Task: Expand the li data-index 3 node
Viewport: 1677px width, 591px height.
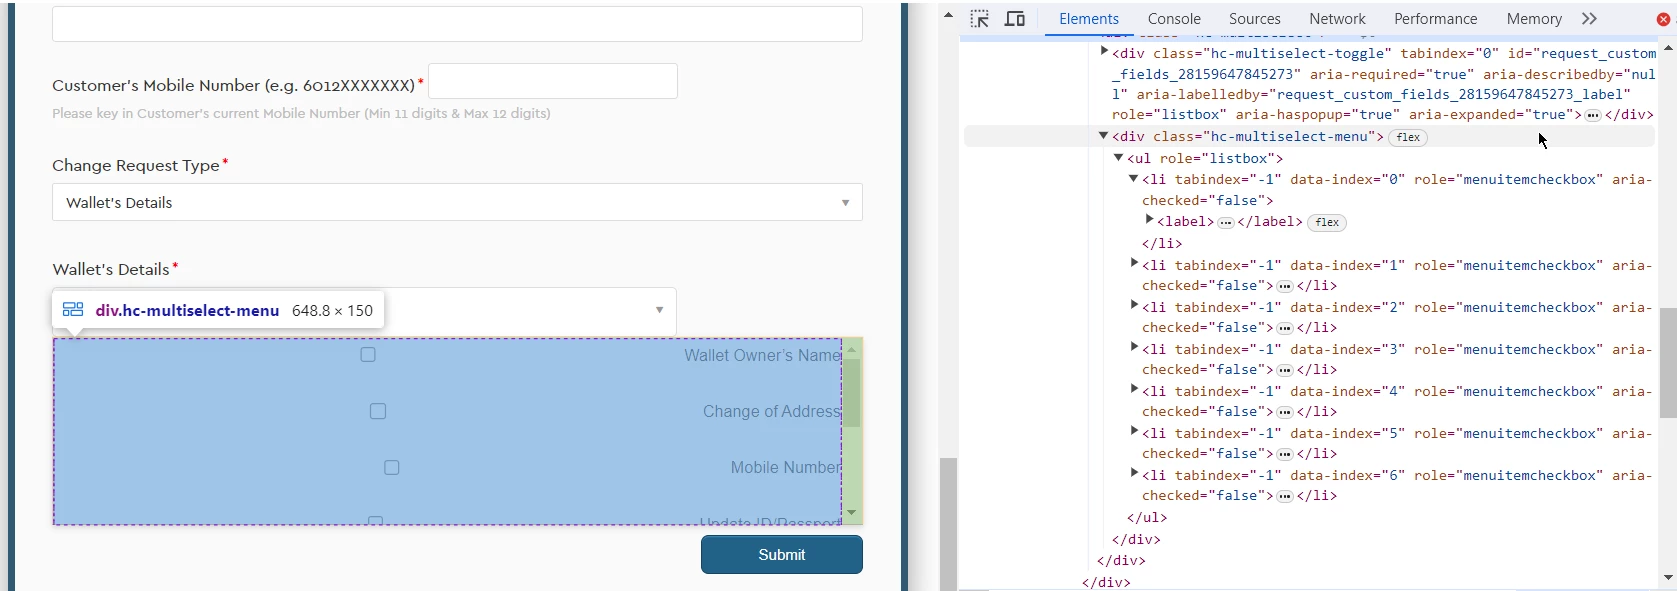Action: coord(1134,348)
